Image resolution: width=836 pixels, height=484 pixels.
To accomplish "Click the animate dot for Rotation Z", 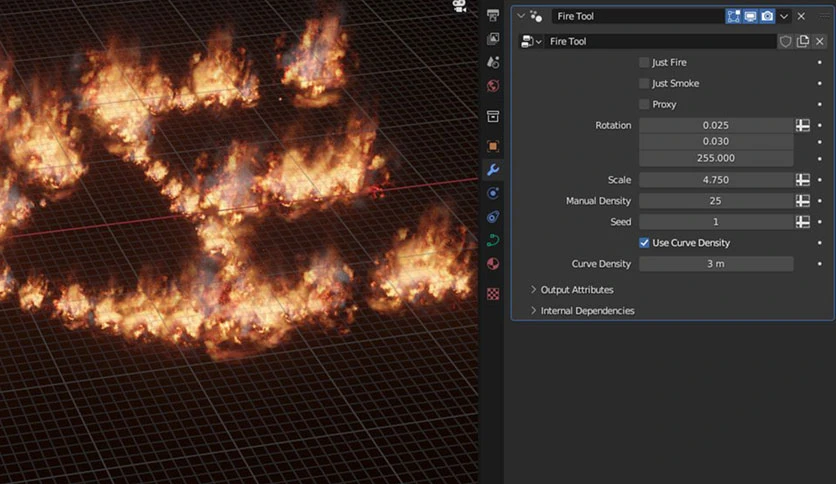I will (819, 158).
